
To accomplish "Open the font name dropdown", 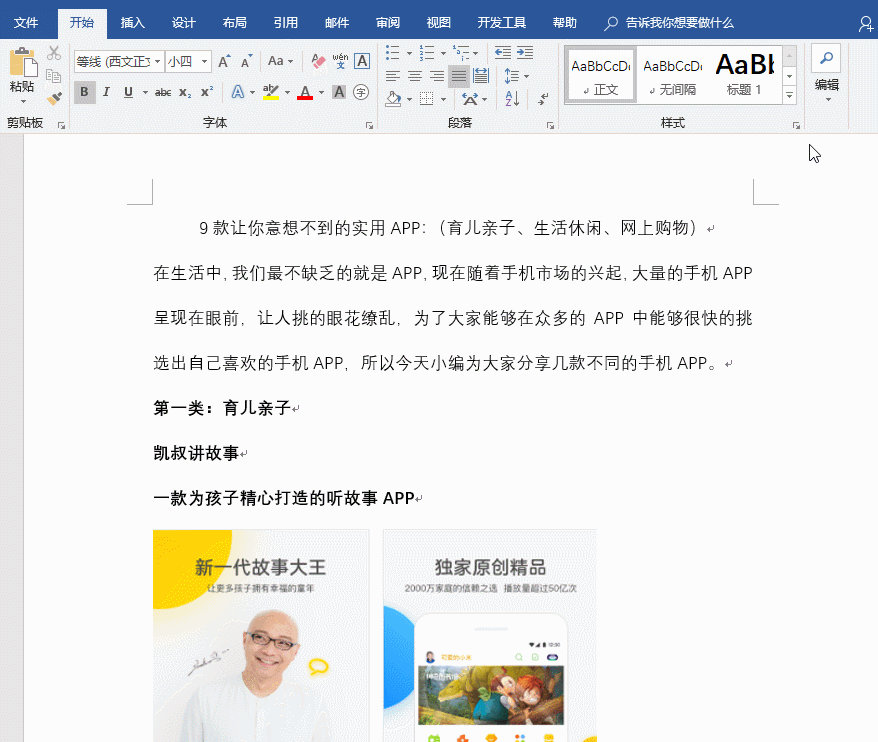I will tap(157, 61).
